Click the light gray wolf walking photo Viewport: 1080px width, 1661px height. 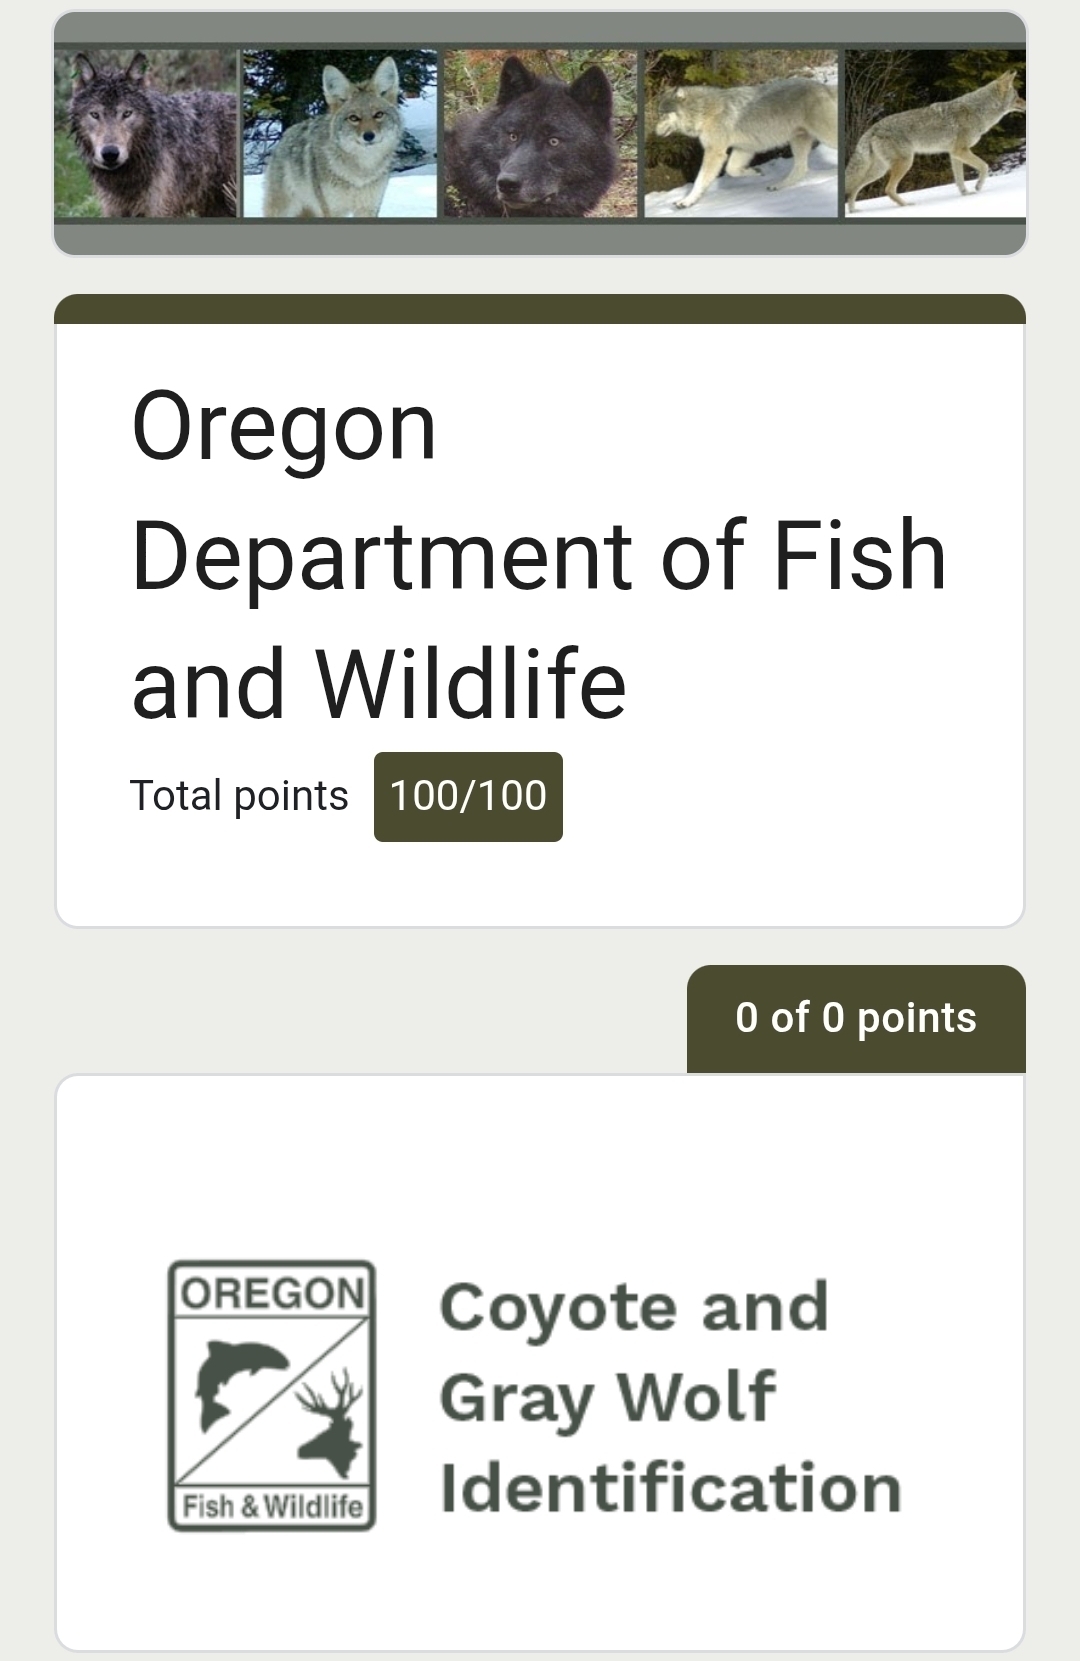click(x=741, y=133)
